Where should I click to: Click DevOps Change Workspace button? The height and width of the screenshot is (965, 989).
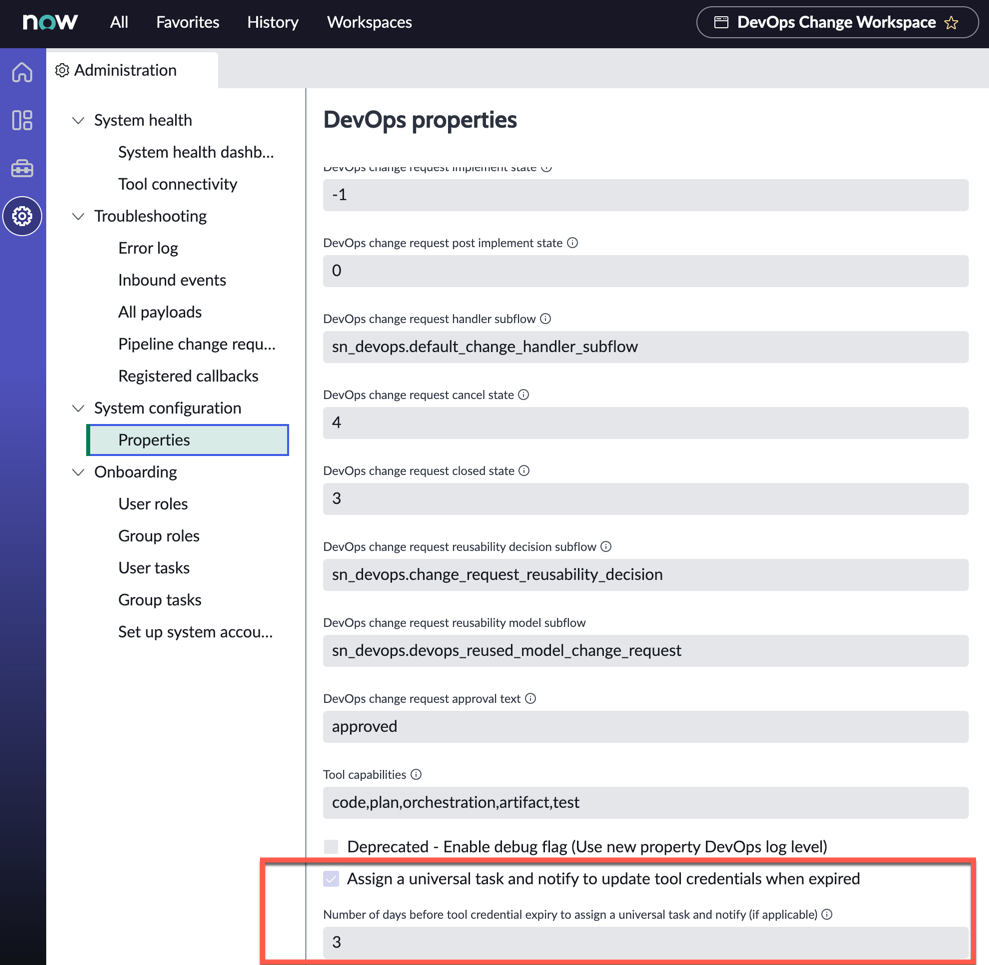coord(837,23)
